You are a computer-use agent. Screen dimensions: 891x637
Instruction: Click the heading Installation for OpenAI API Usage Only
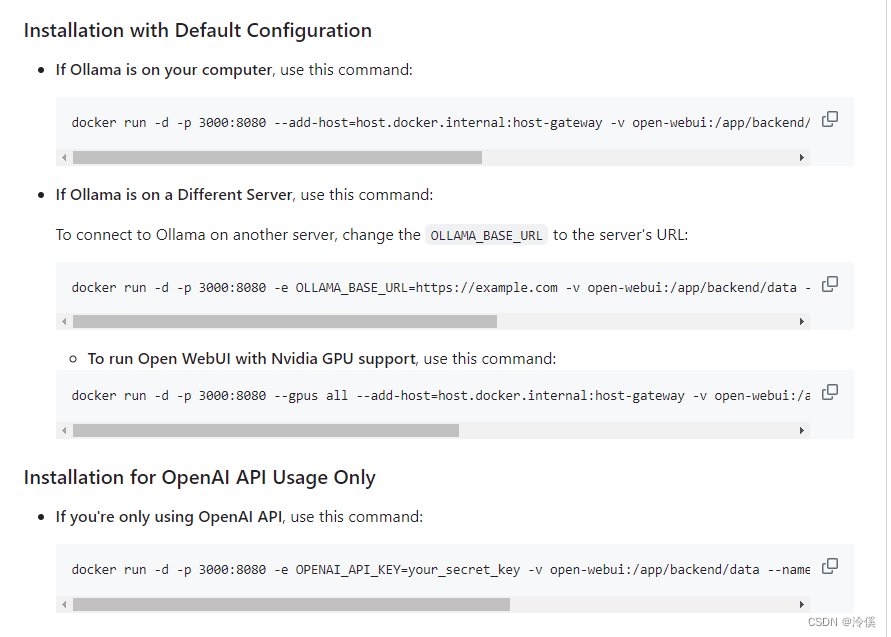click(x=200, y=477)
